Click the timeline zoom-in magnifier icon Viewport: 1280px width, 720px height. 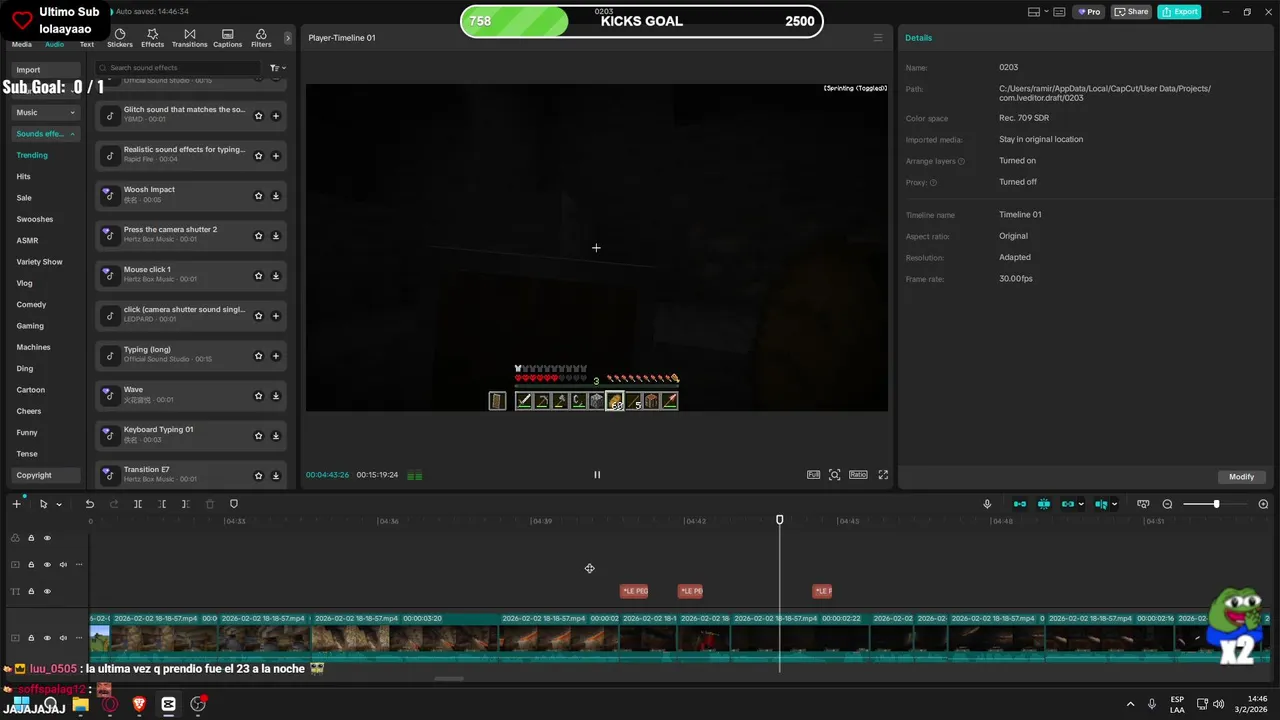point(1263,504)
